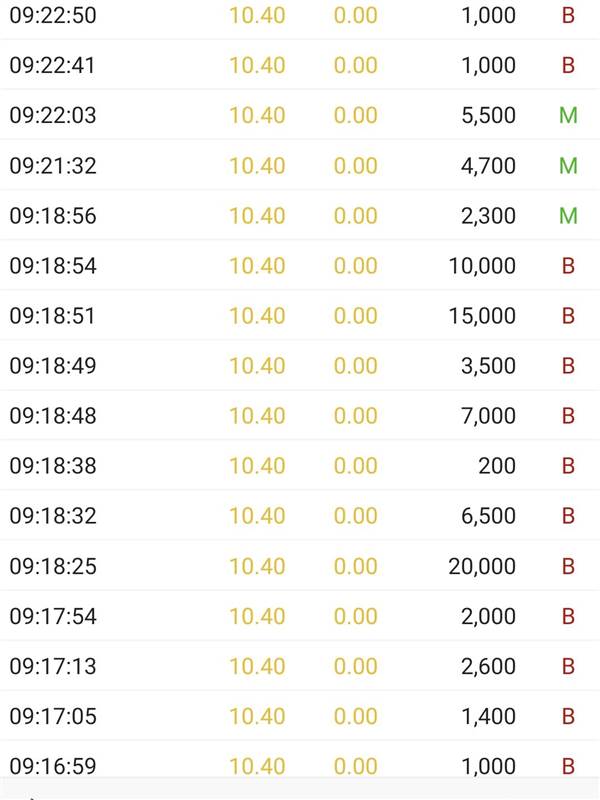Select the 10.40 price at 09:18:25
Viewport: 600px width, 800px height.
tap(257, 566)
